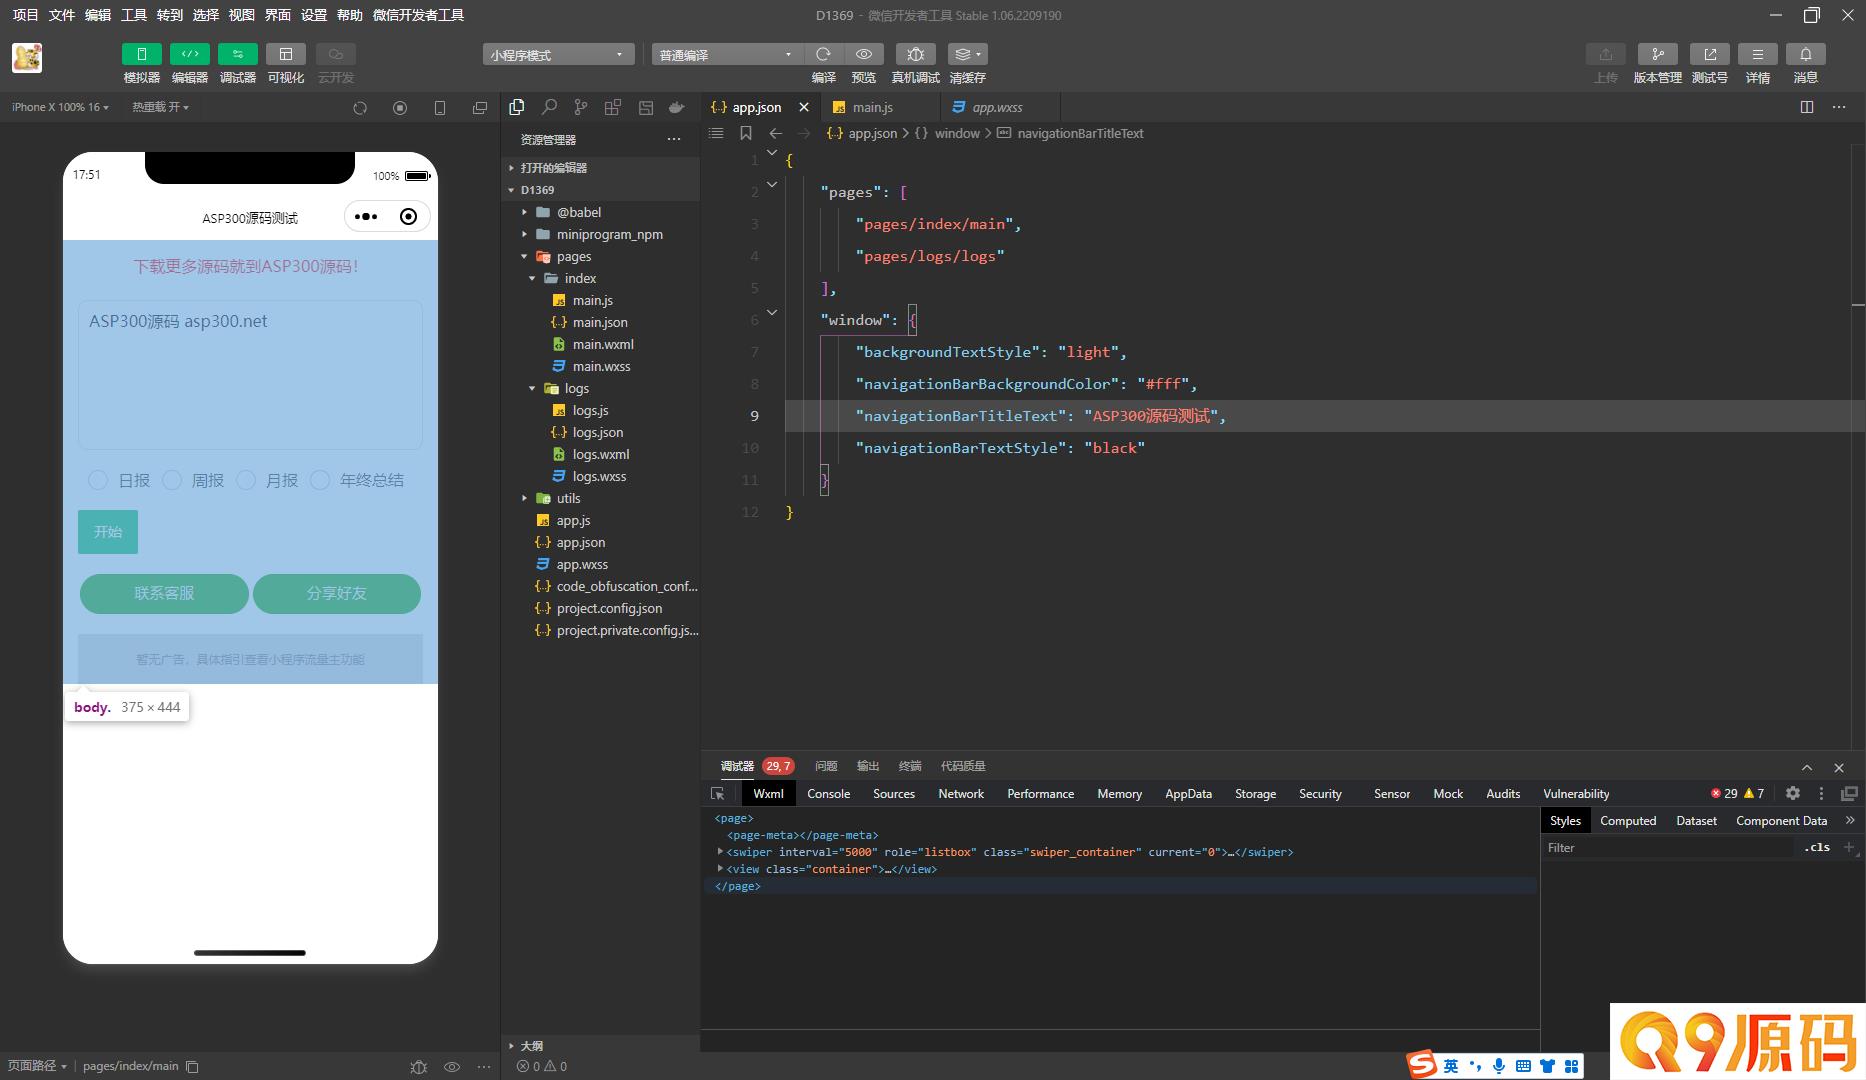The height and width of the screenshot is (1080, 1866).
Task: Open Version Management
Action: point(1657,54)
